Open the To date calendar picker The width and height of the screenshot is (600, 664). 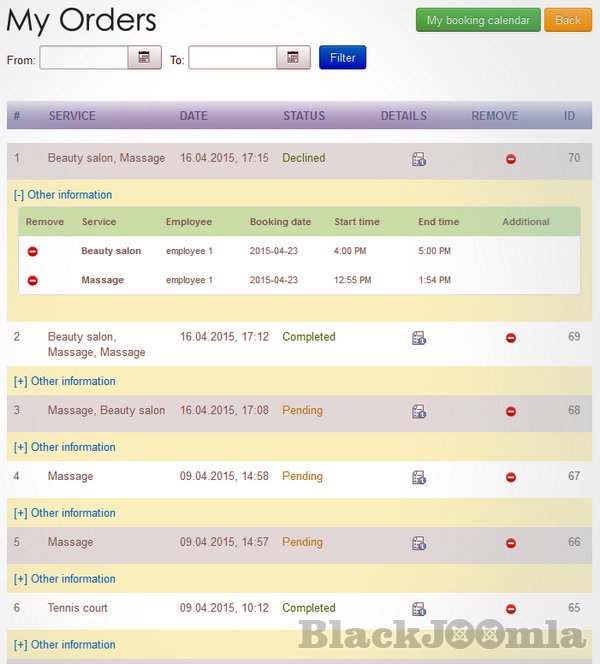coord(293,58)
